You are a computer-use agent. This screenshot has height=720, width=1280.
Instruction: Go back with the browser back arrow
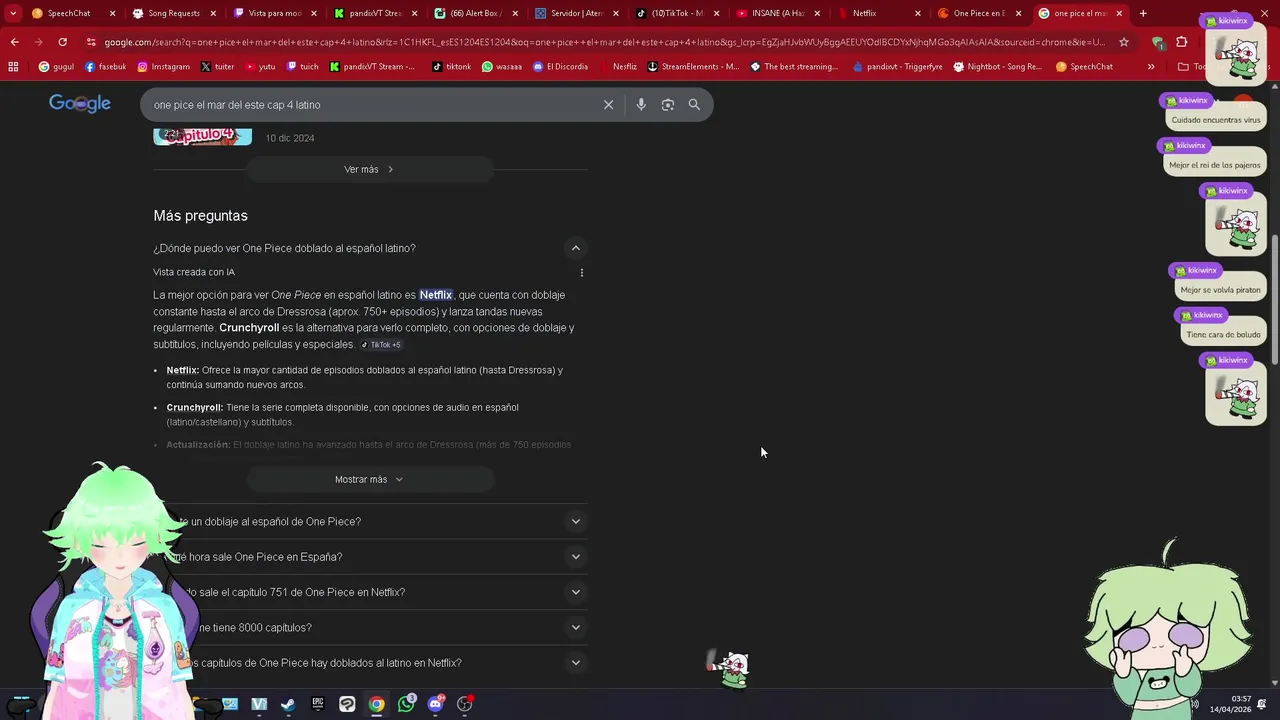tap(14, 42)
